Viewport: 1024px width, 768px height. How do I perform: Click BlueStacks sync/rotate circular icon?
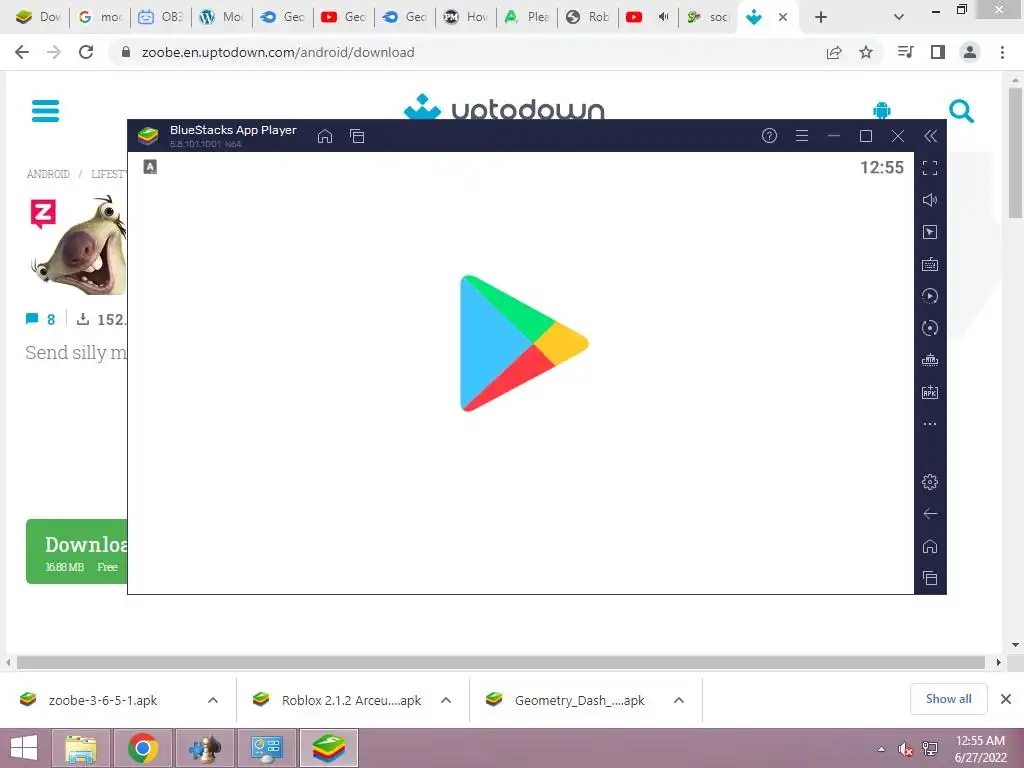tap(930, 328)
